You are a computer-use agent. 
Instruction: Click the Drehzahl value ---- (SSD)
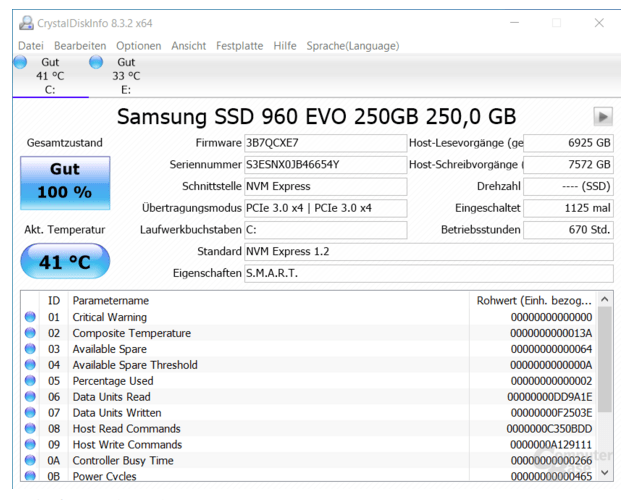click(x=568, y=186)
